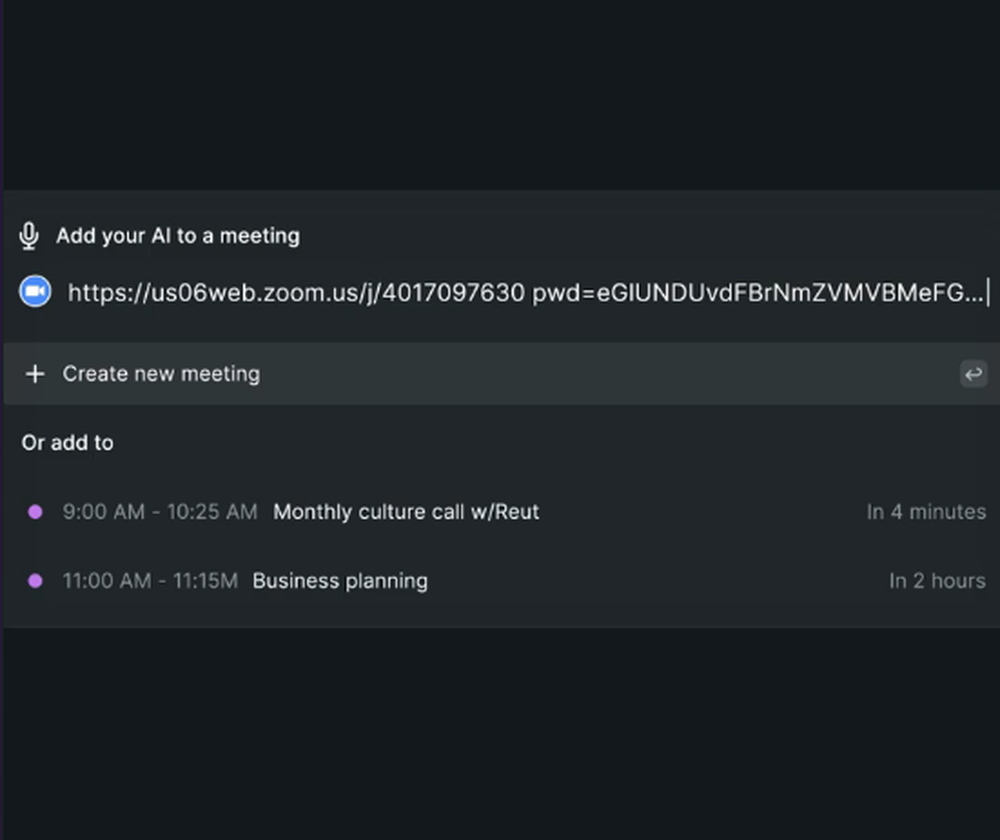Select the Create new meeting option

[x=161, y=374]
